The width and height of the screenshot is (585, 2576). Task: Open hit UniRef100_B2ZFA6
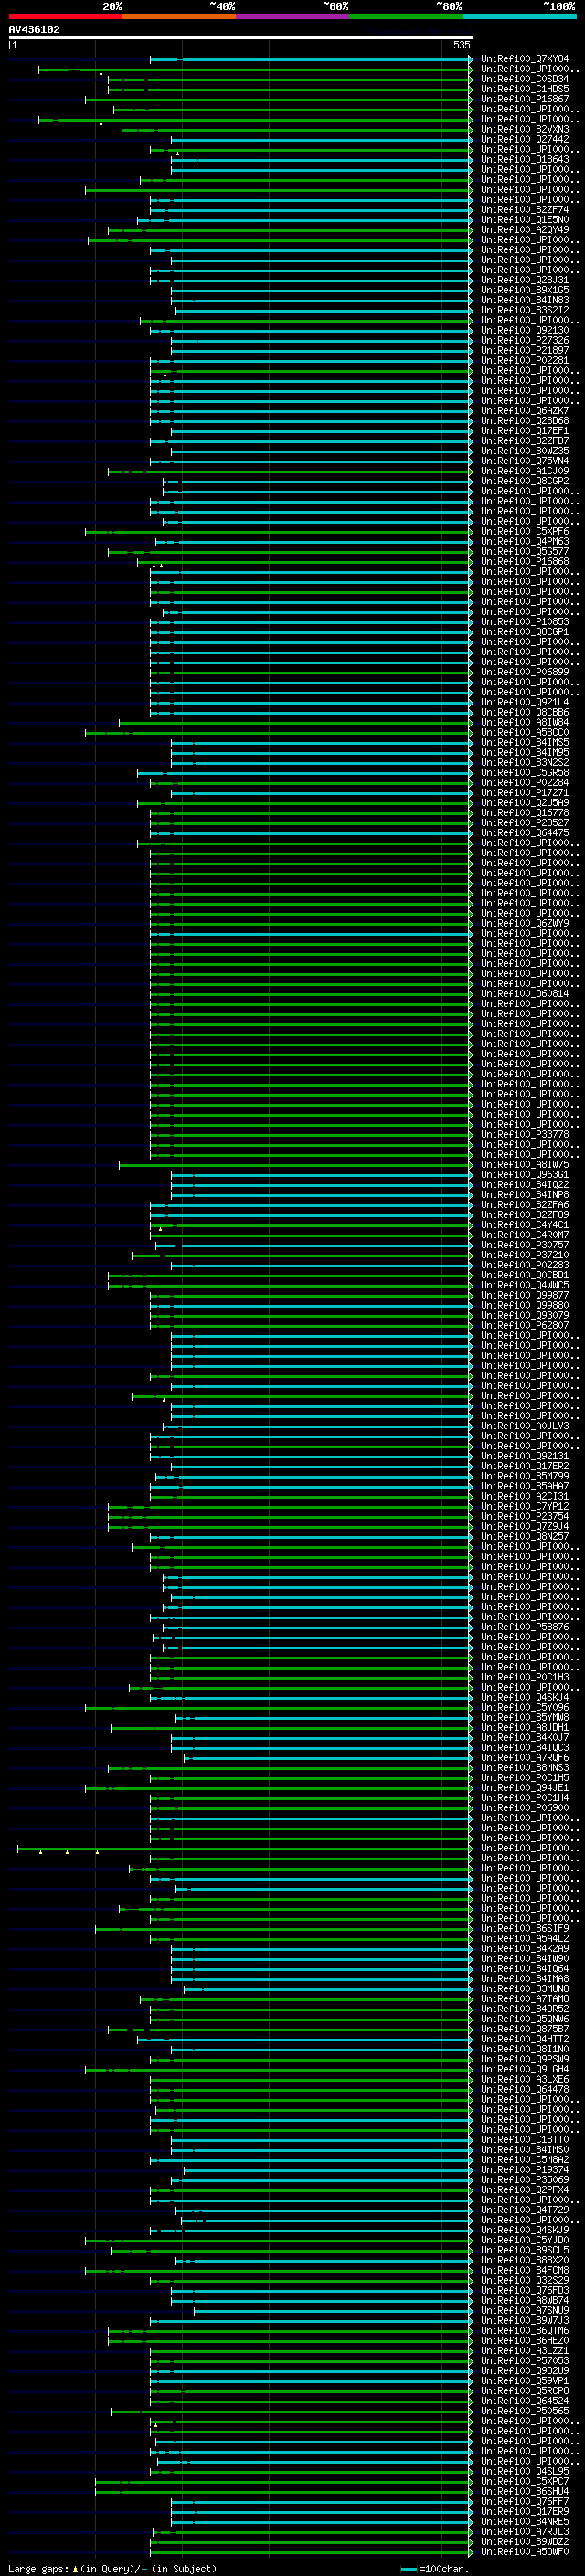pos(525,1204)
